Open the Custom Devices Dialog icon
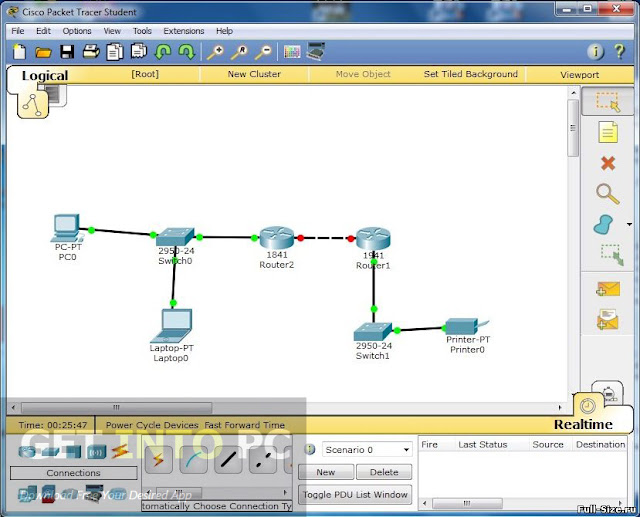The width and height of the screenshot is (640, 517). tap(316, 51)
